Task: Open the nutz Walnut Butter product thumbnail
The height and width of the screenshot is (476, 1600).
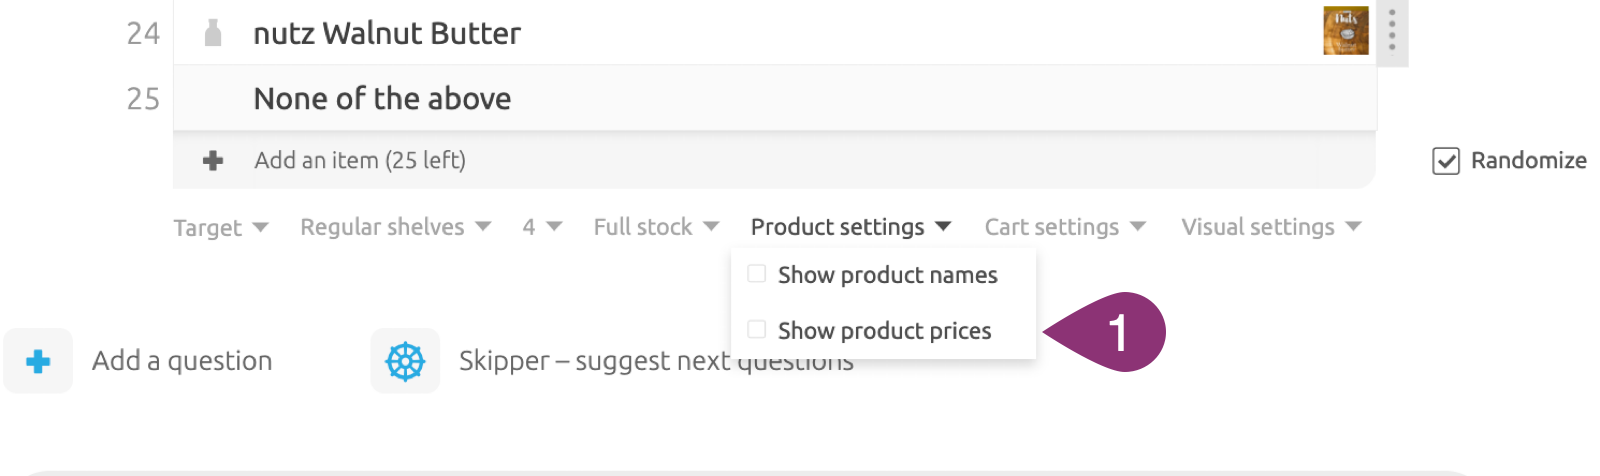Action: click(x=1345, y=31)
